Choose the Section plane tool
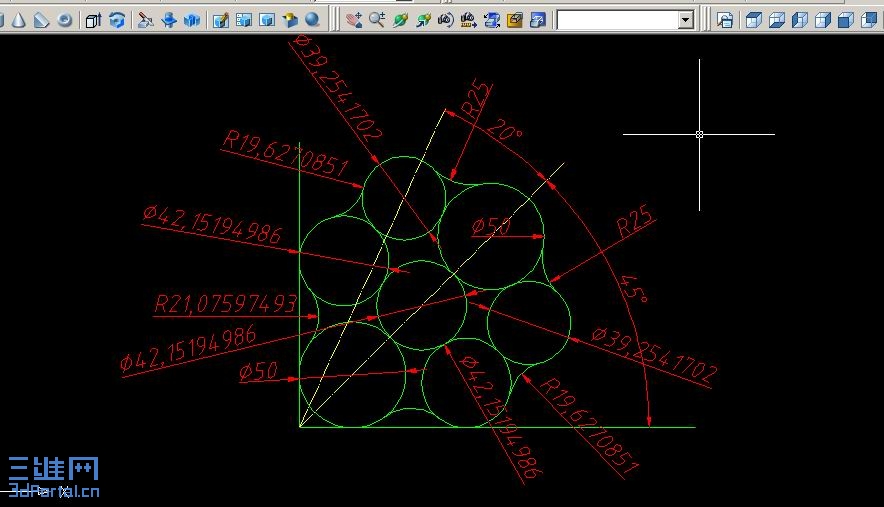 169,20
